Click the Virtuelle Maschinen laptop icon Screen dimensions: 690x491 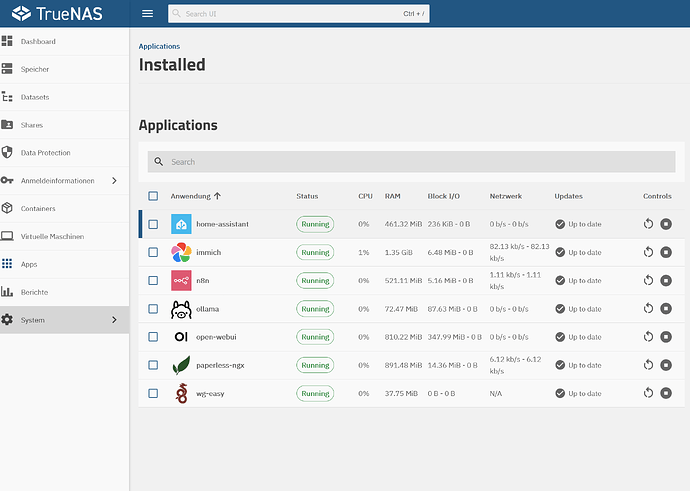coord(7,236)
